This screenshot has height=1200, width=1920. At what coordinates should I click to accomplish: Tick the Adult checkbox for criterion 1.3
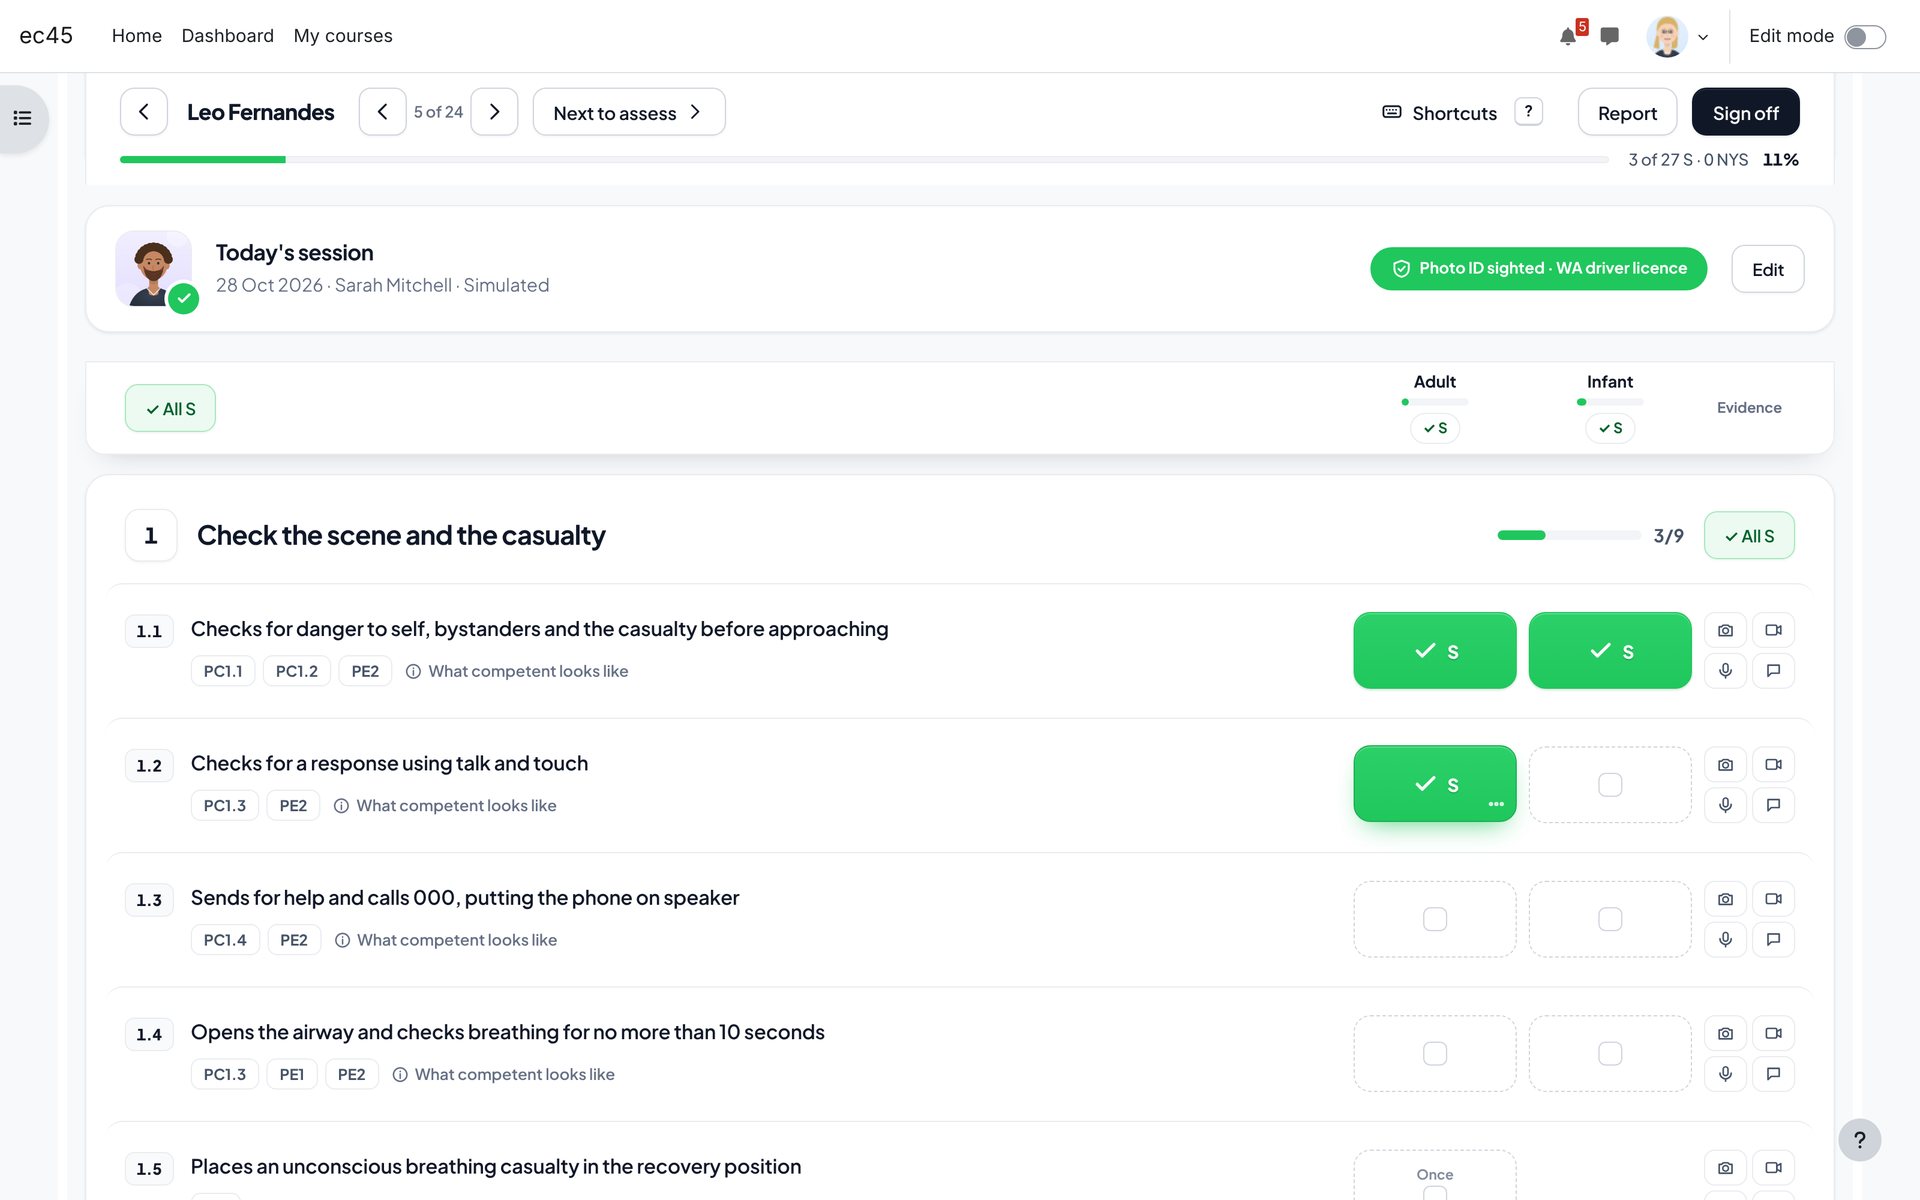pyautogui.click(x=1435, y=919)
